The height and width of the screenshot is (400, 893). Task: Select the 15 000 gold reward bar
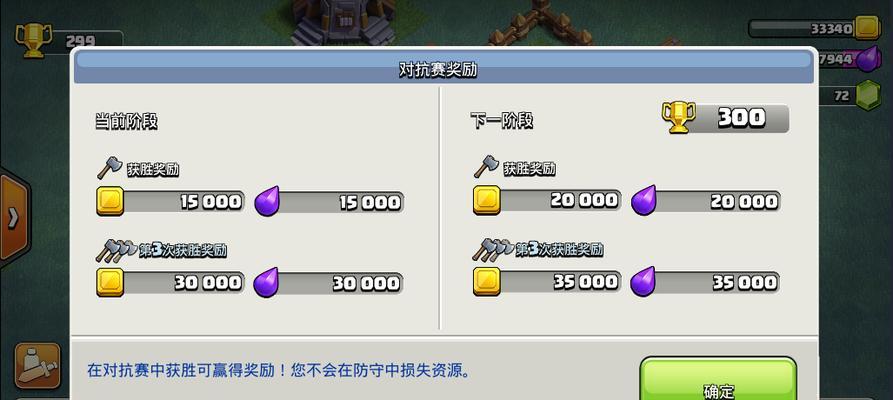coord(170,202)
